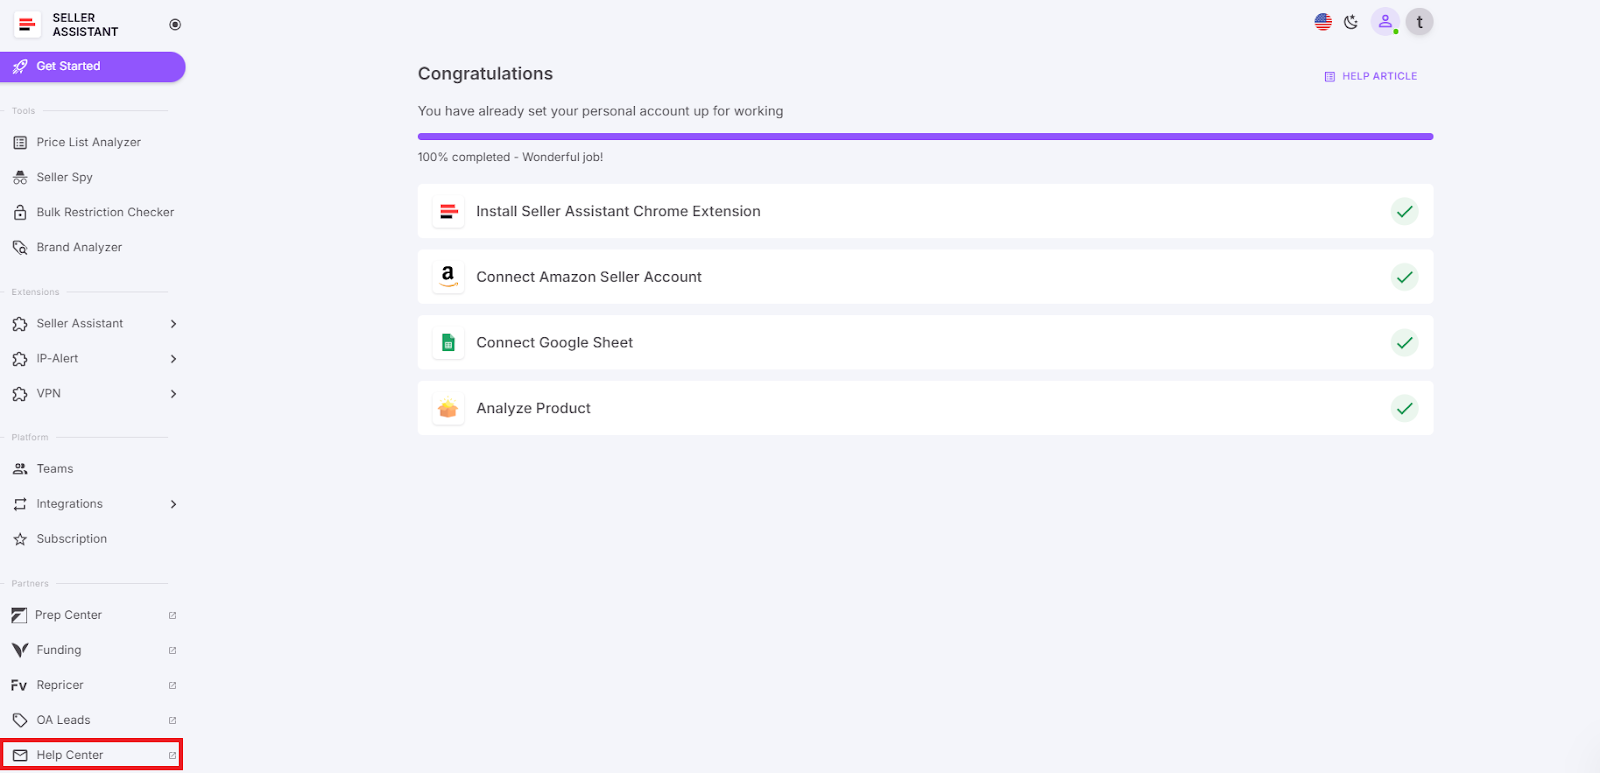Click the Get Started button

[92, 67]
